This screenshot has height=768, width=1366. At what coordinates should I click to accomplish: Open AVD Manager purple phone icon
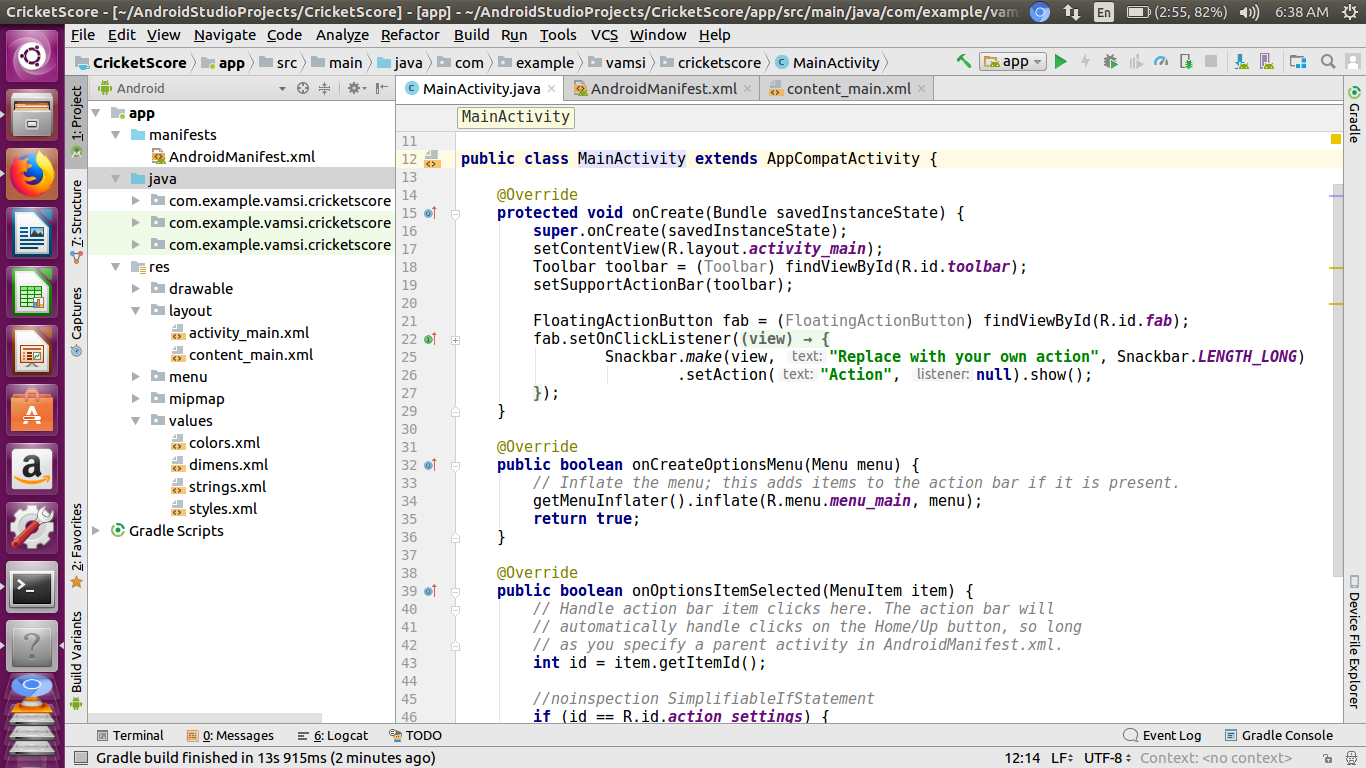pyautogui.click(x=1269, y=62)
